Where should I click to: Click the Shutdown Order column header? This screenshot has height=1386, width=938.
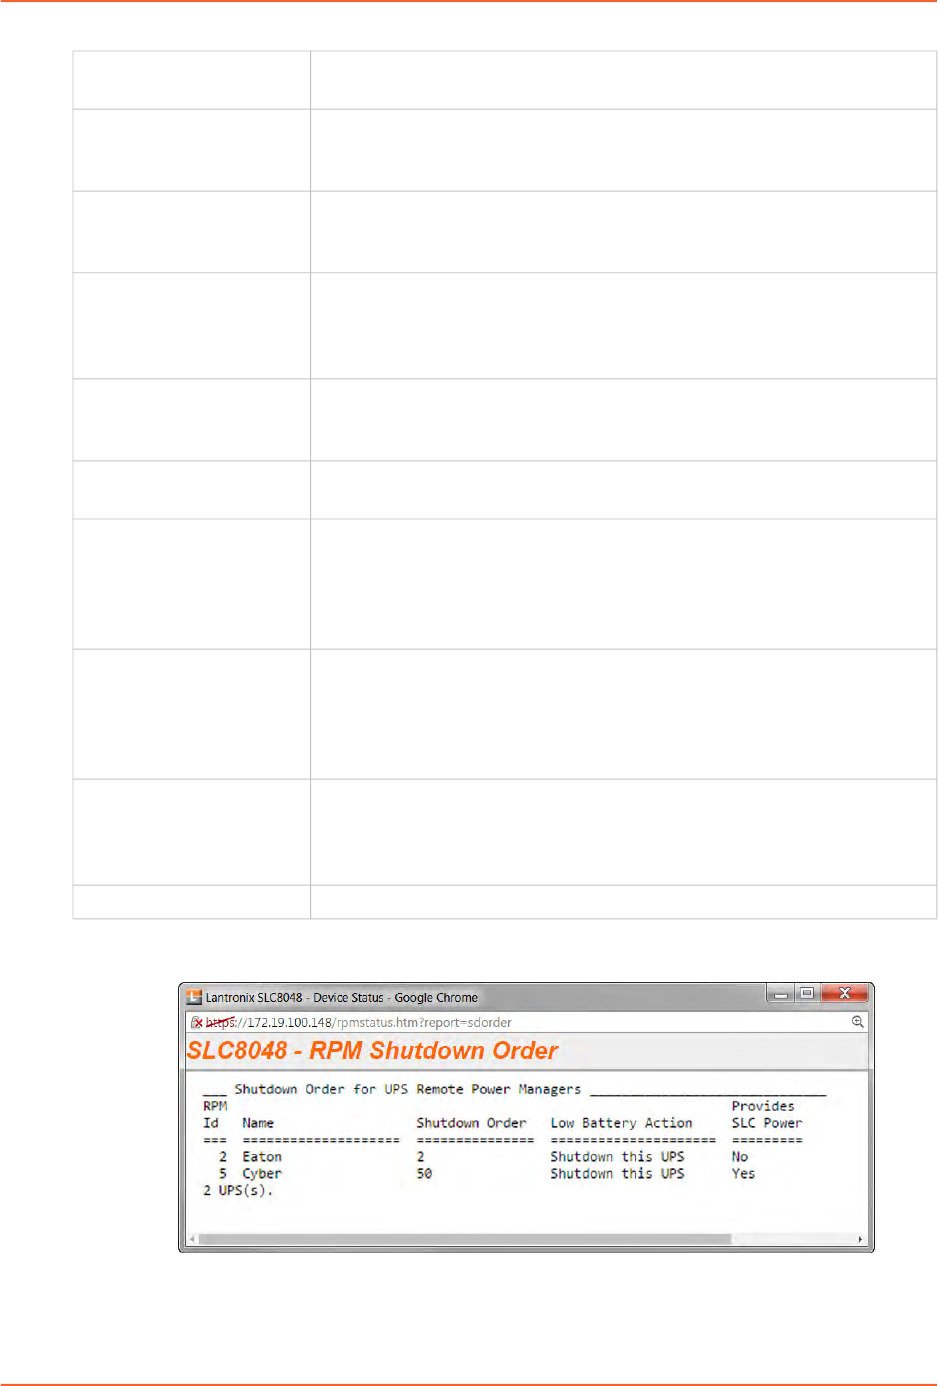(x=471, y=1123)
